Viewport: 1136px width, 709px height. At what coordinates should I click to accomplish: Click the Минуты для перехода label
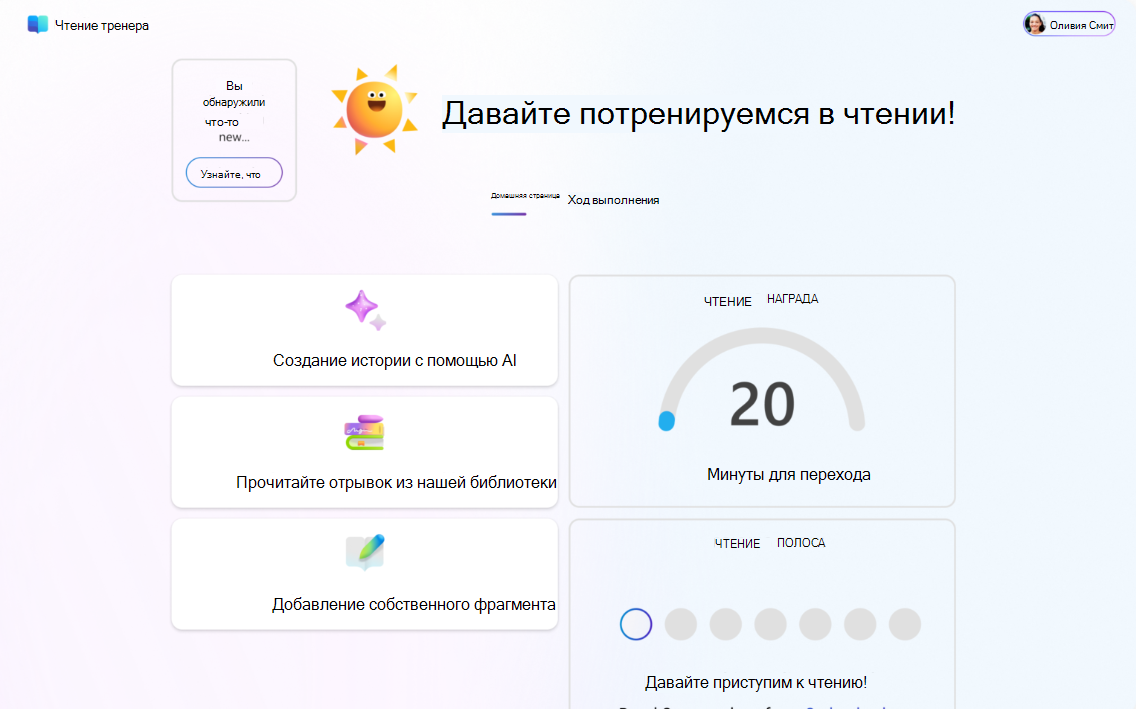tap(788, 474)
